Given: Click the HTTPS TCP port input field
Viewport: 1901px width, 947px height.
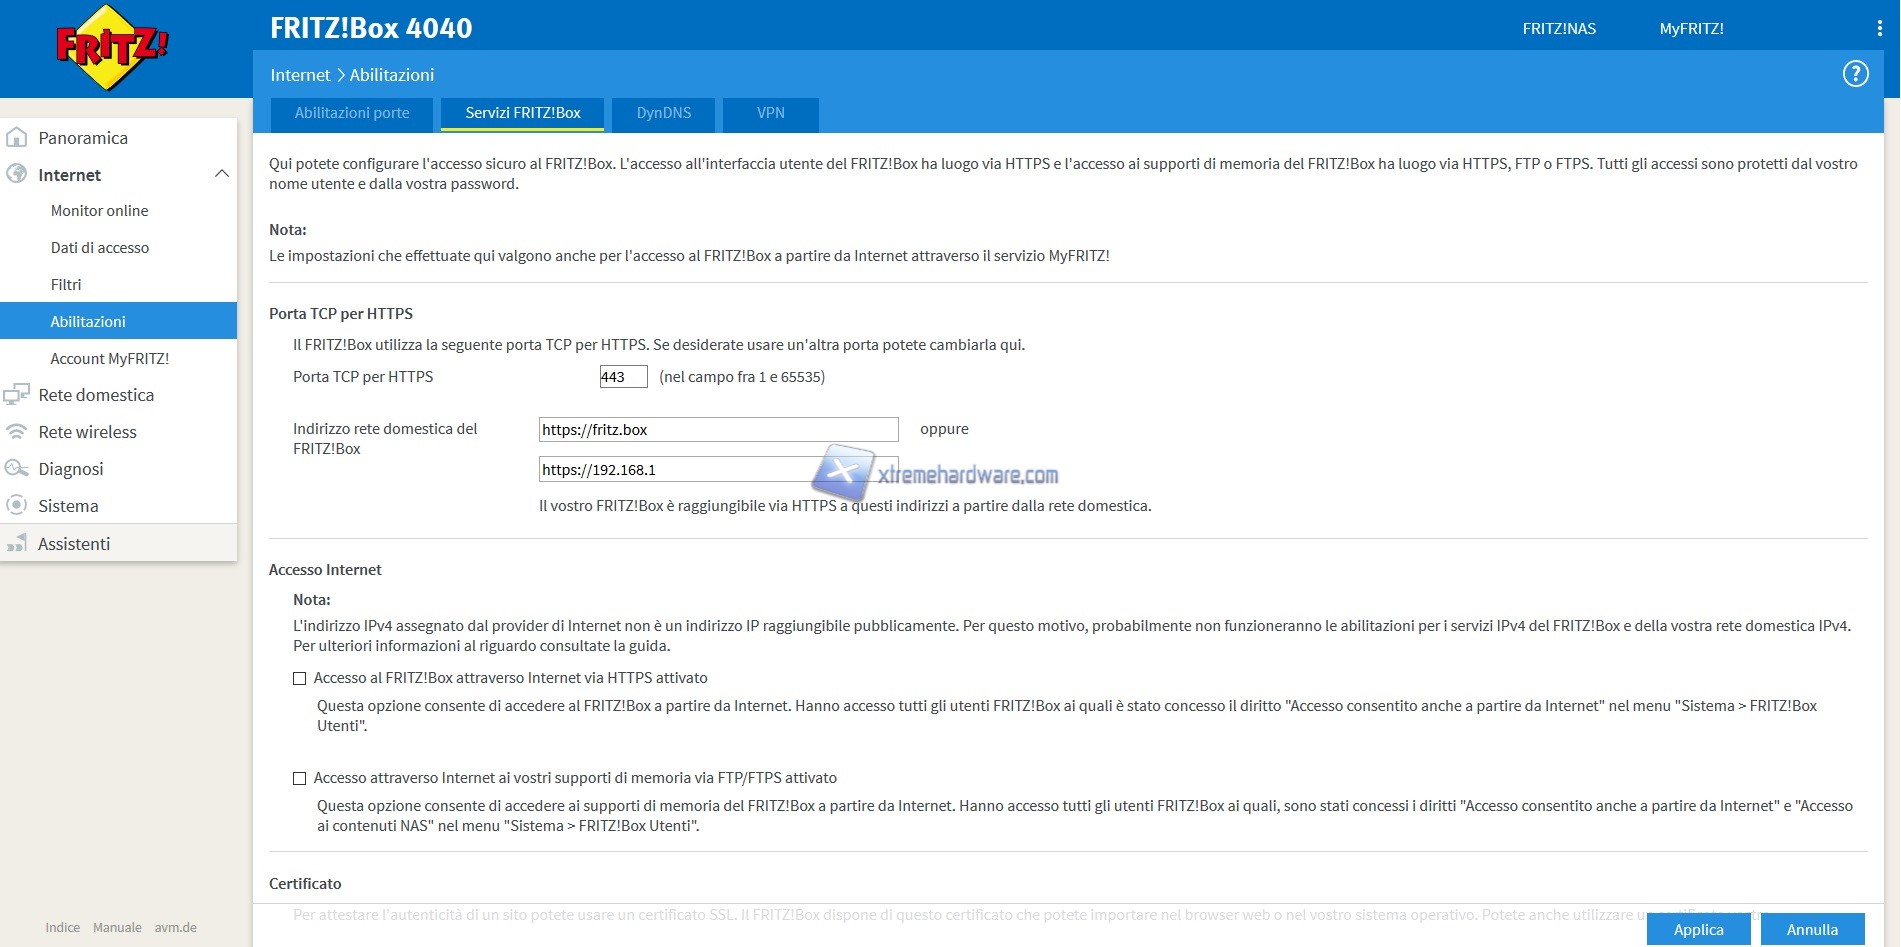Looking at the screenshot, I should [x=623, y=377].
